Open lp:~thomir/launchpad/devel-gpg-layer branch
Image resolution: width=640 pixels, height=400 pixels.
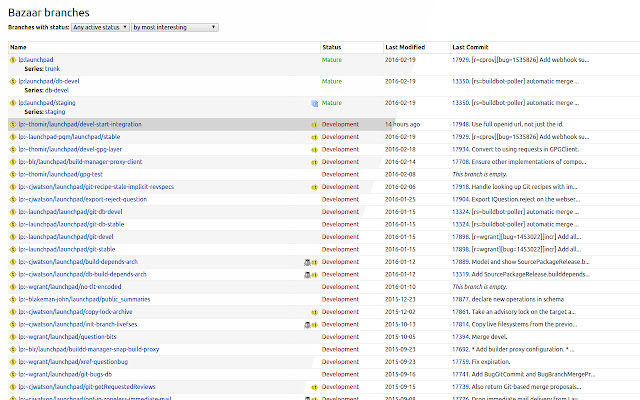tap(70, 149)
